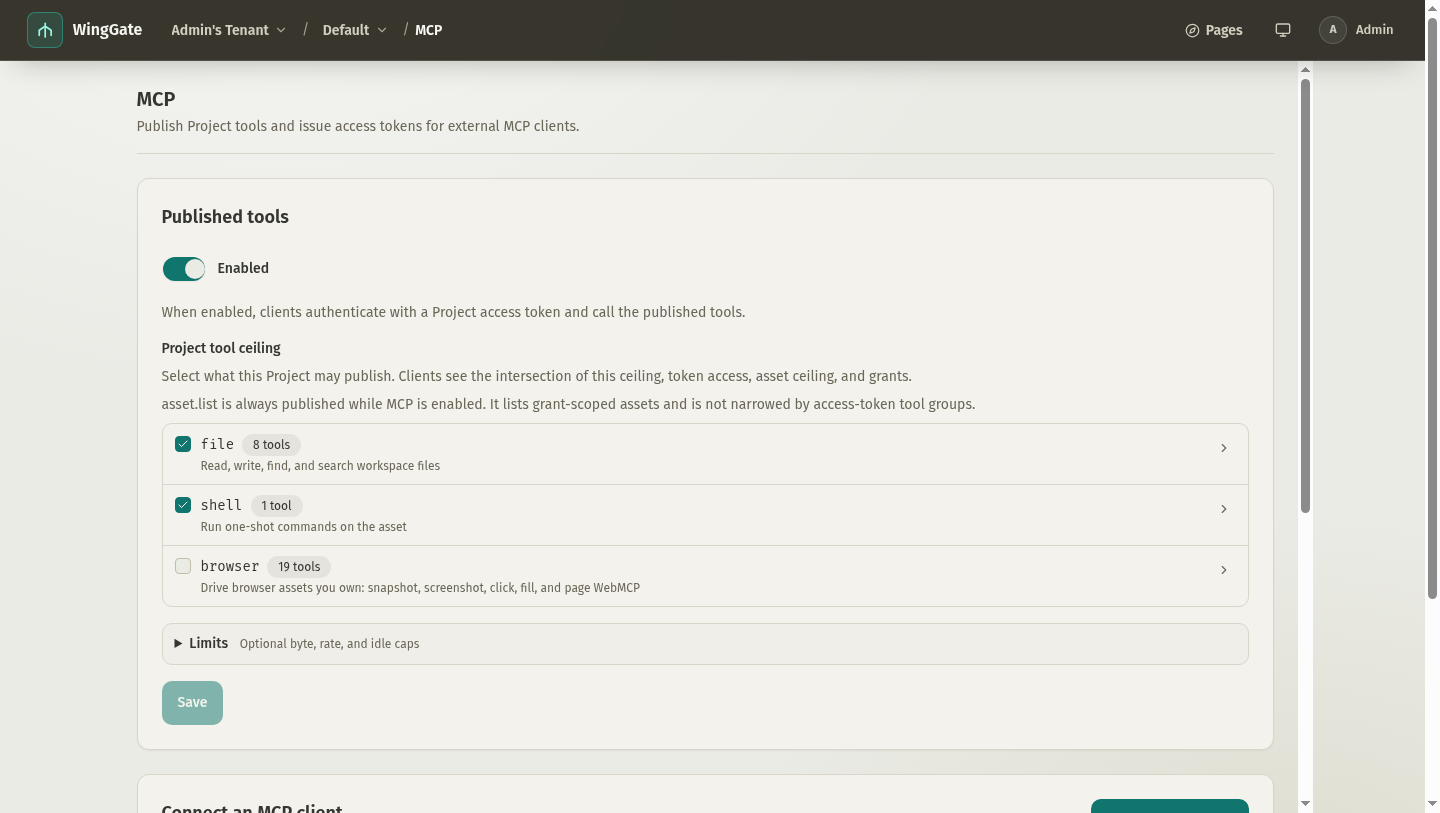
Task: Open the Admin's Tenant dropdown
Action: 228,30
